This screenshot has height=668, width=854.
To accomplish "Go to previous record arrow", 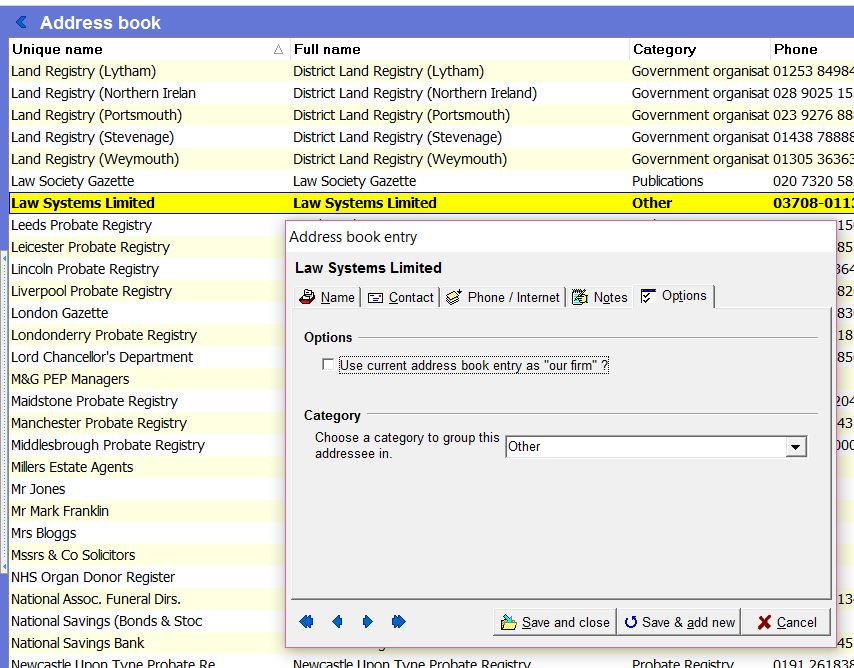I will click(x=337, y=622).
